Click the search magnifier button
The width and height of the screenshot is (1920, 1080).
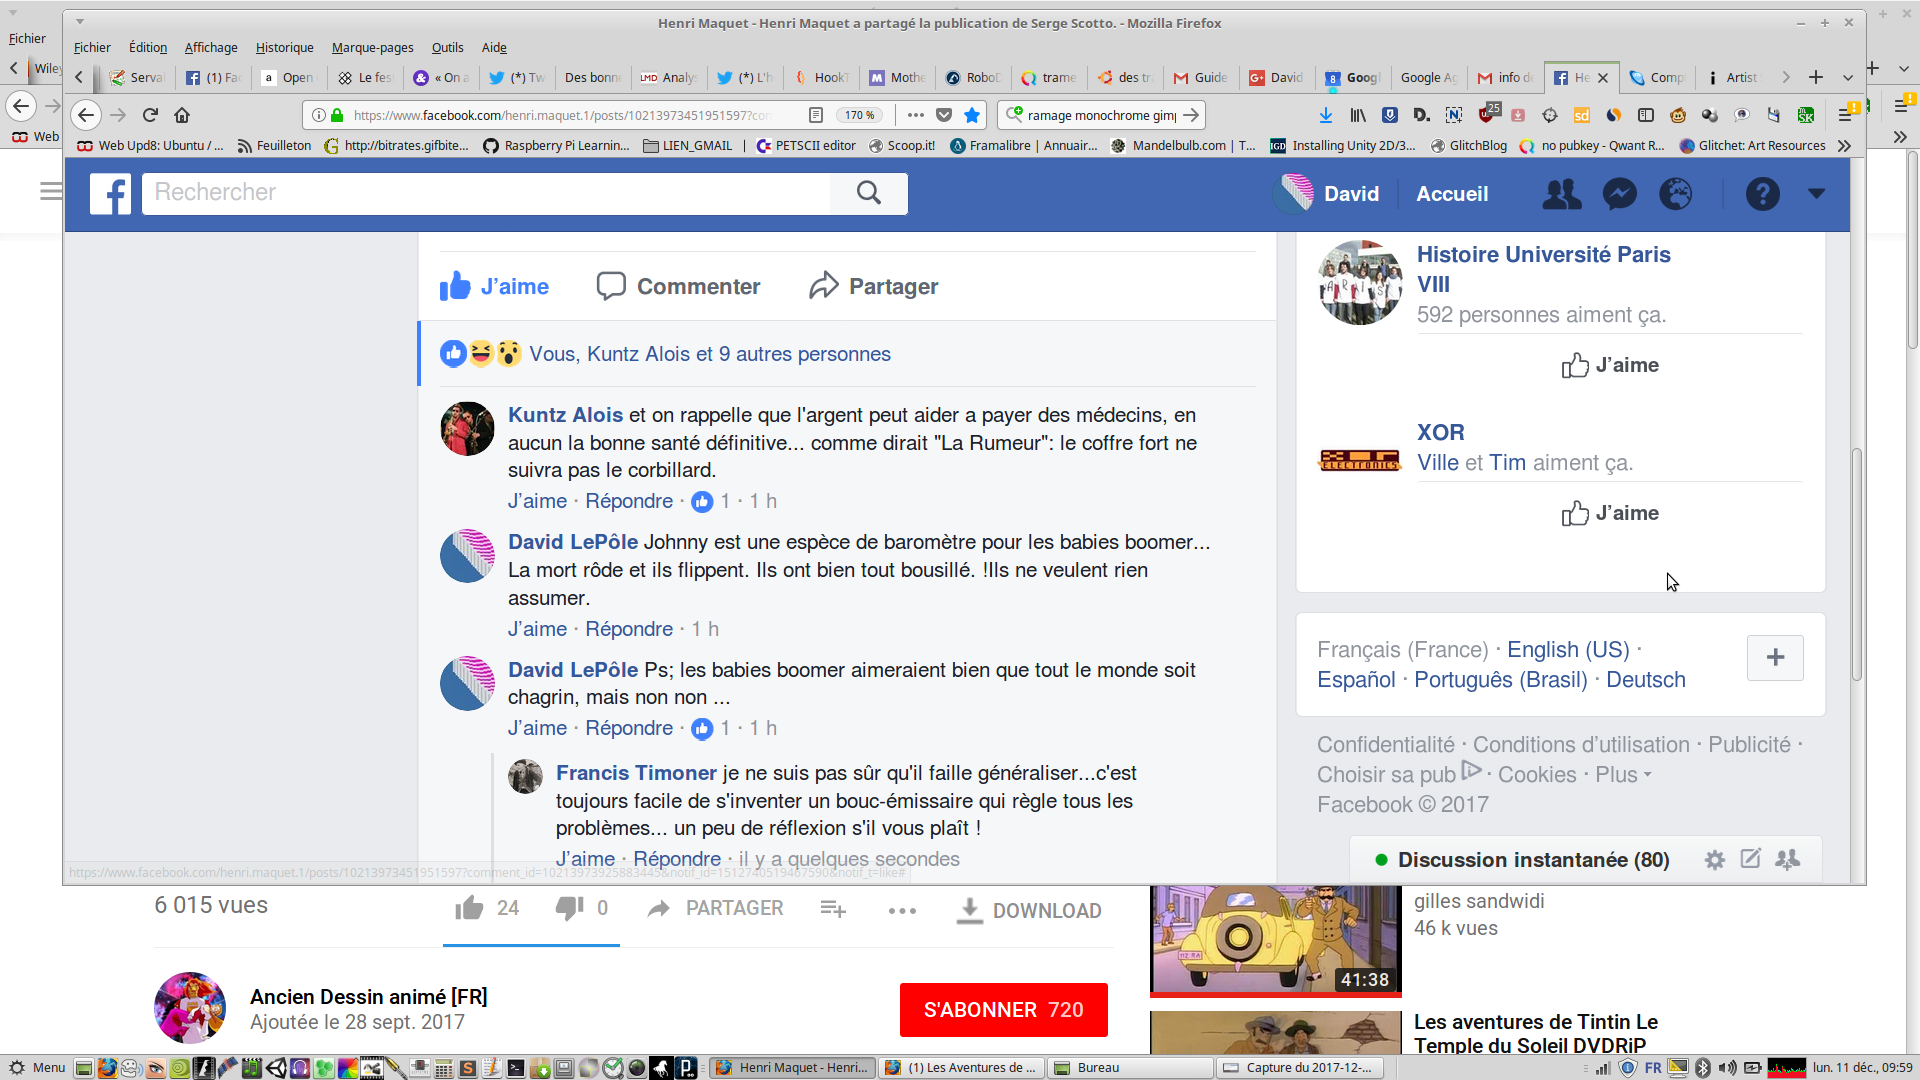coord(868,193)
